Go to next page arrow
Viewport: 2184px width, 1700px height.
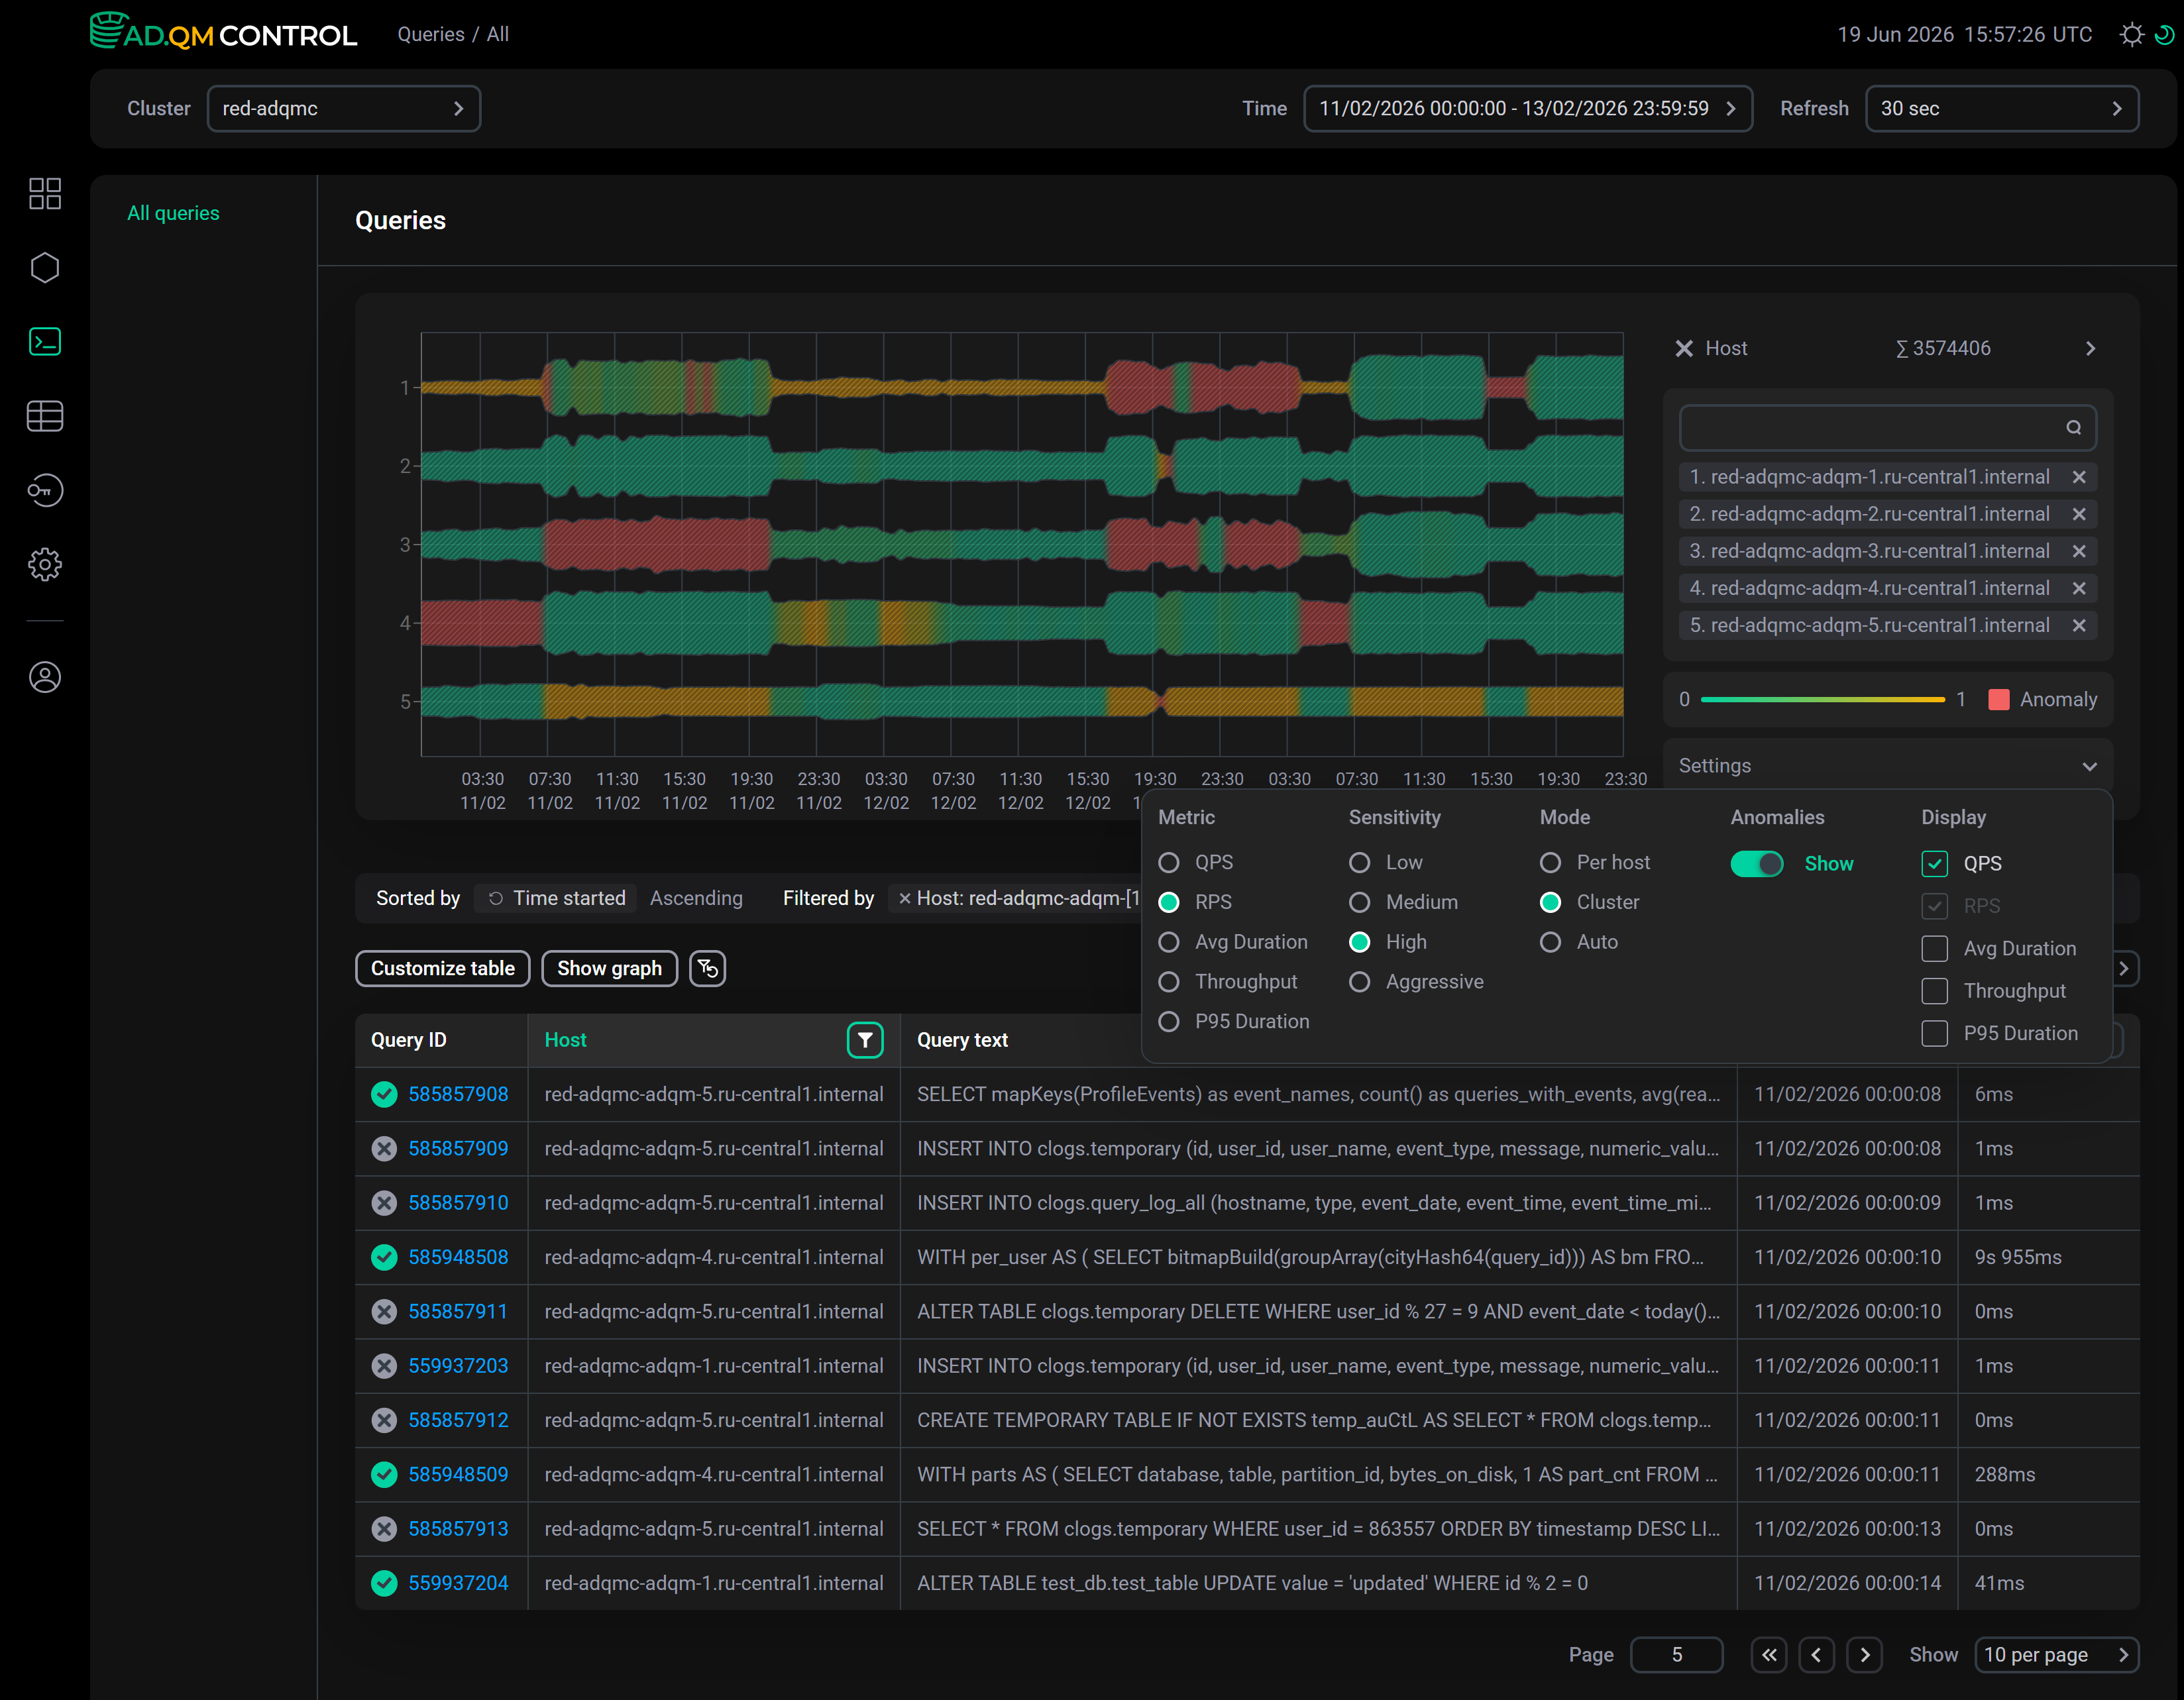(1864, 1655)
